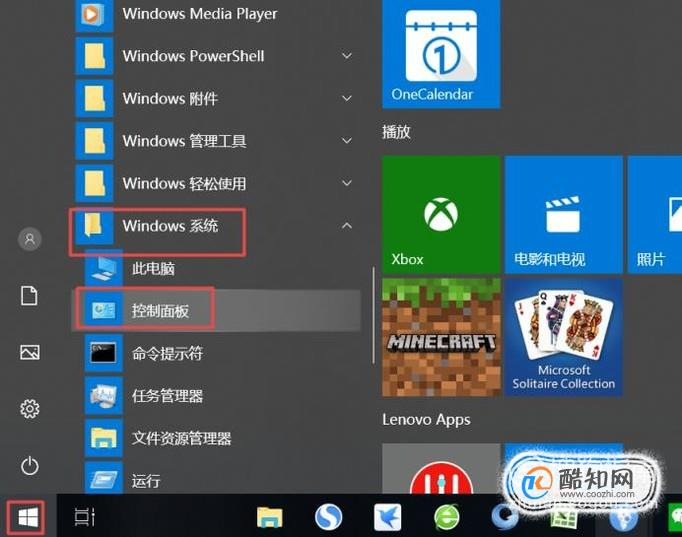682x537 pixels.
Task: Click the Windows Media Player label
Action: (200, 14)
